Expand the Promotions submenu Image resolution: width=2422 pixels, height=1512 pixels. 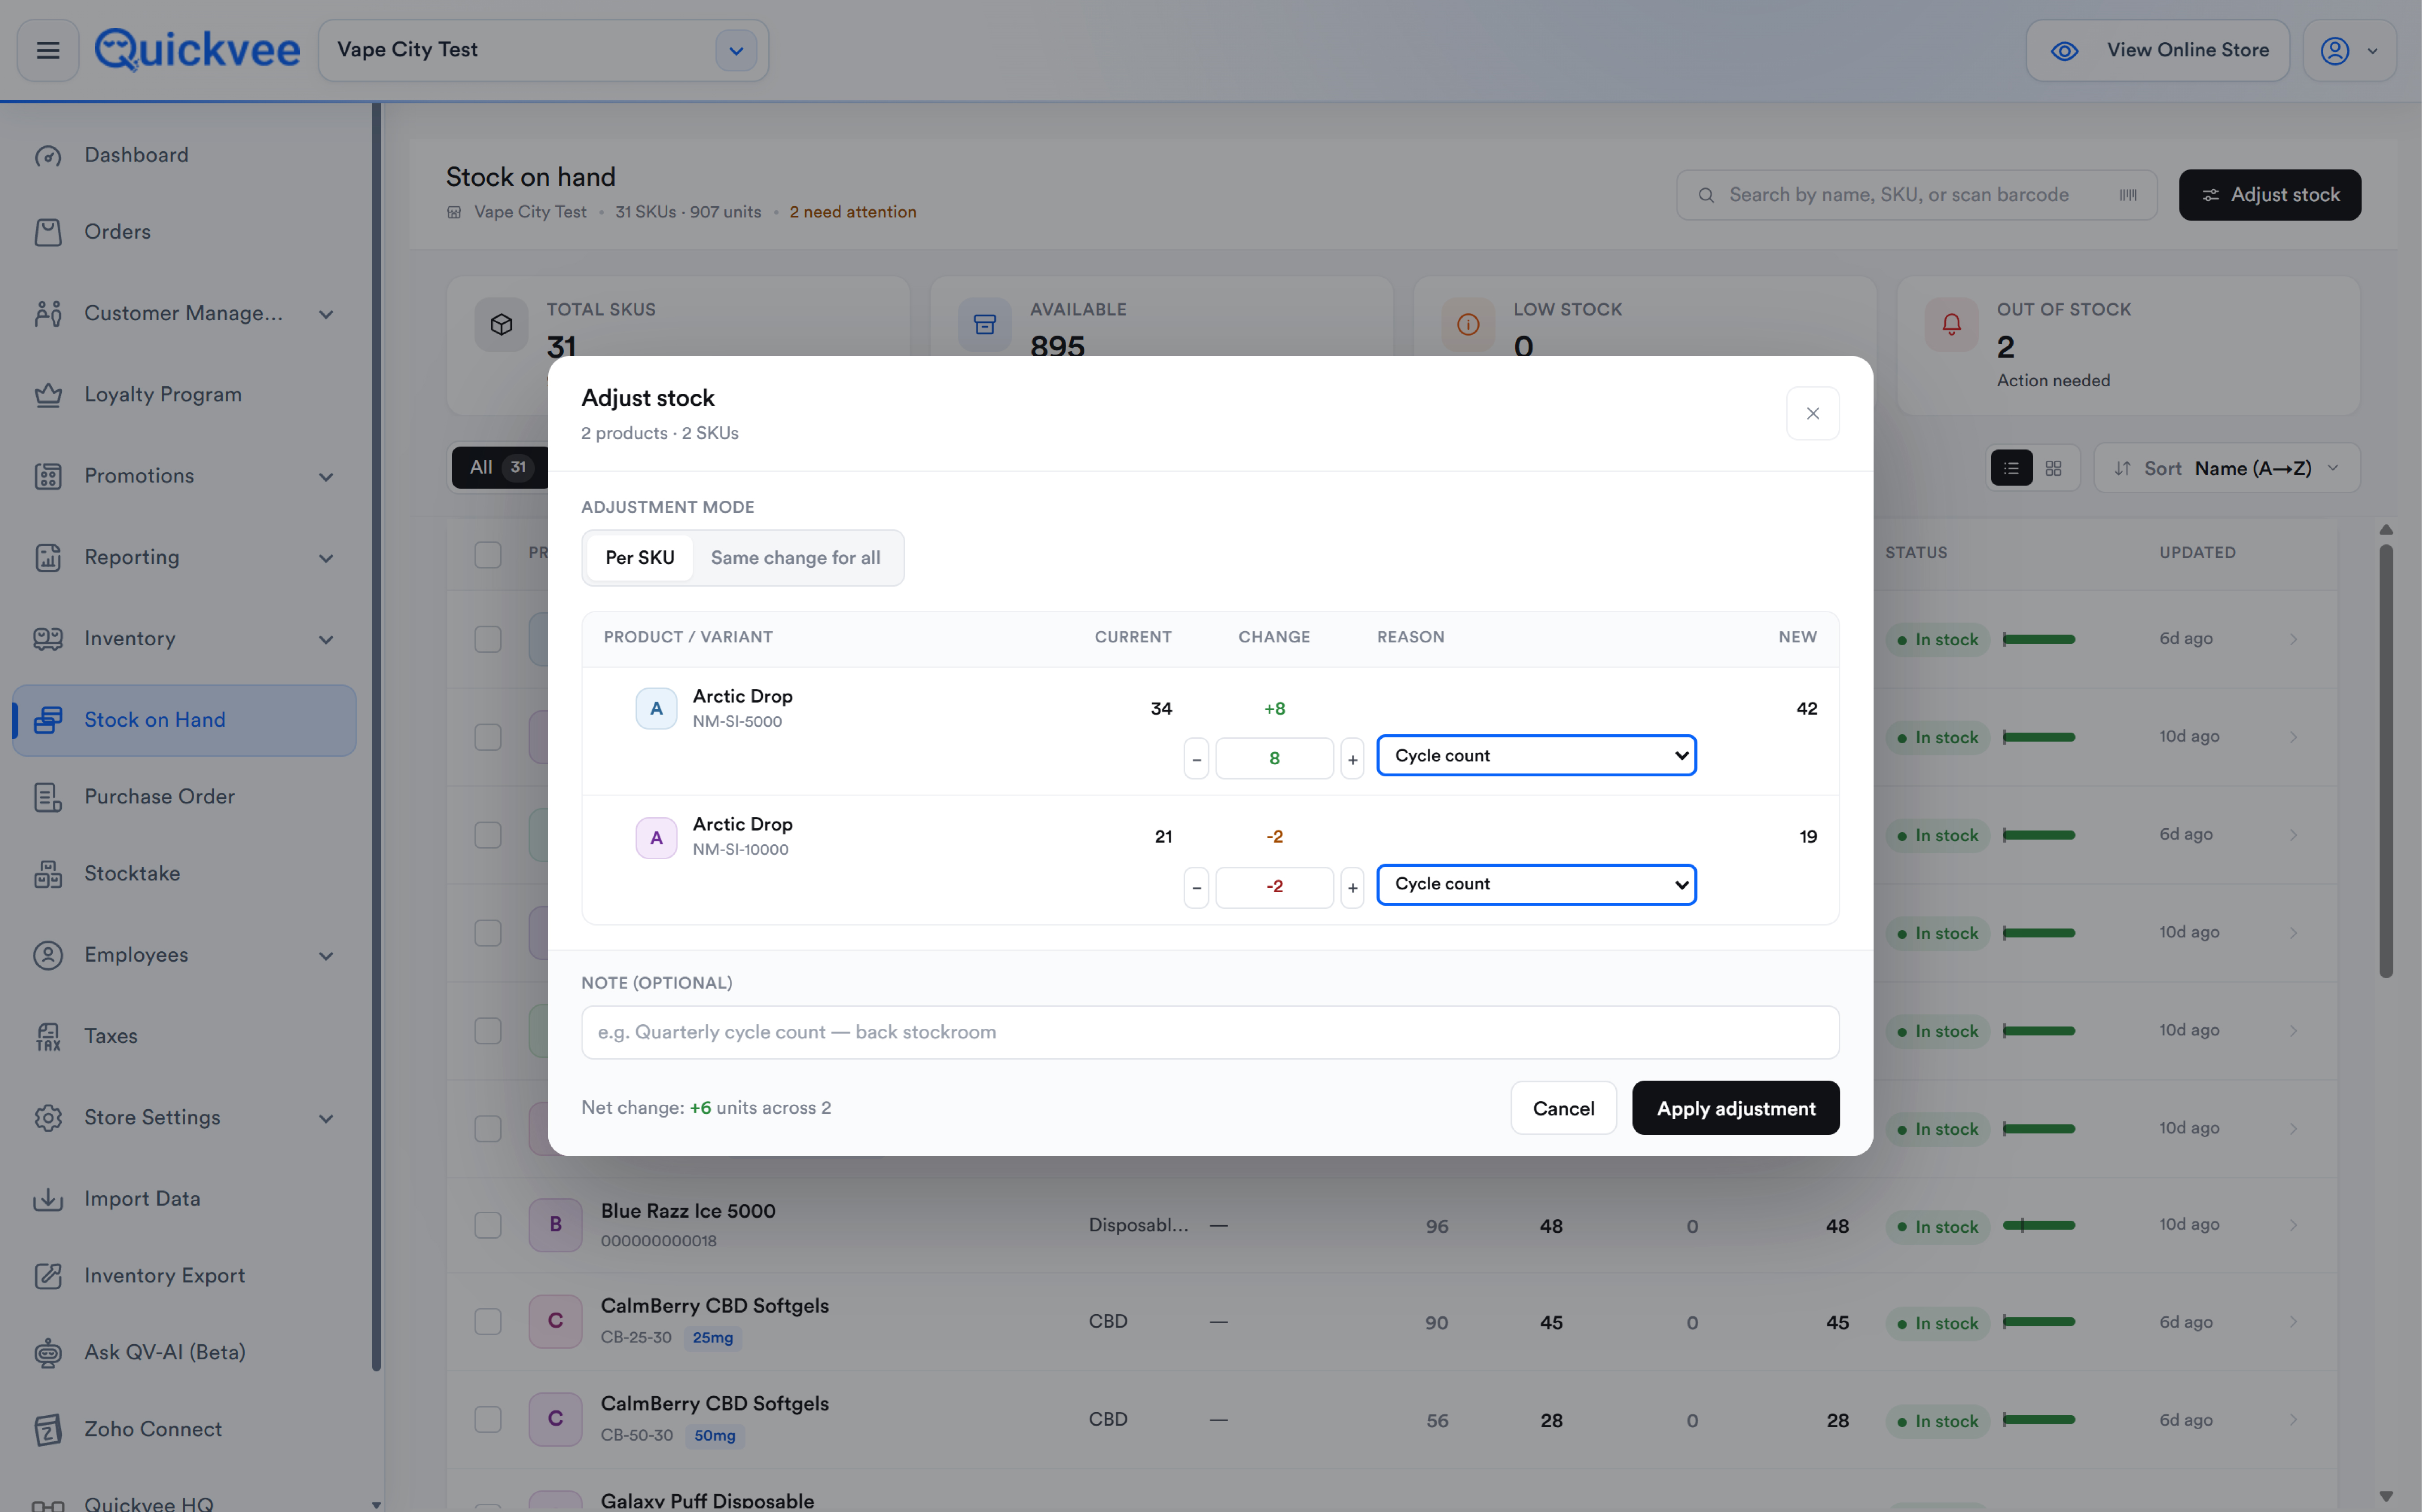(326, 477)
